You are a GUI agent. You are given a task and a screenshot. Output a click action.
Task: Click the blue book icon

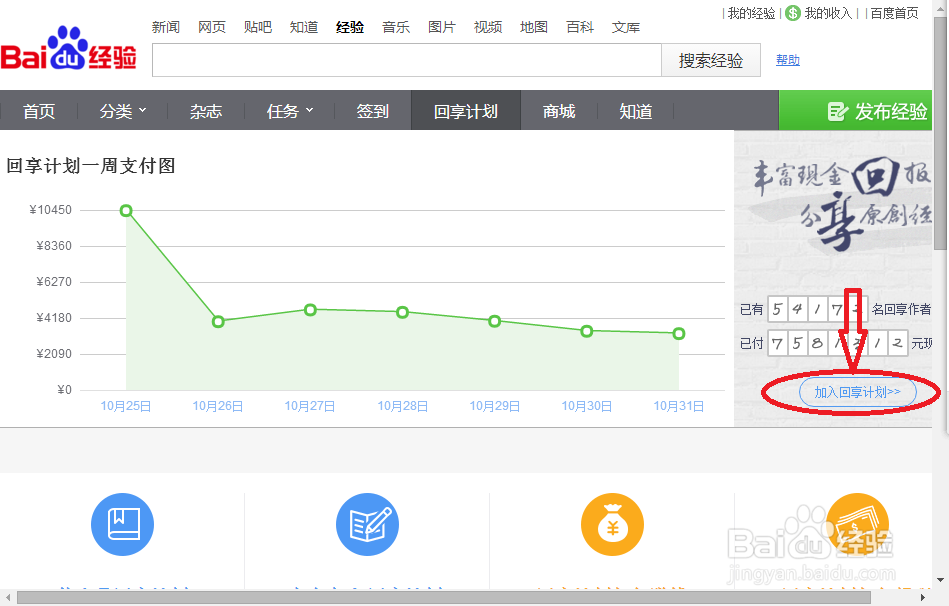122,524
